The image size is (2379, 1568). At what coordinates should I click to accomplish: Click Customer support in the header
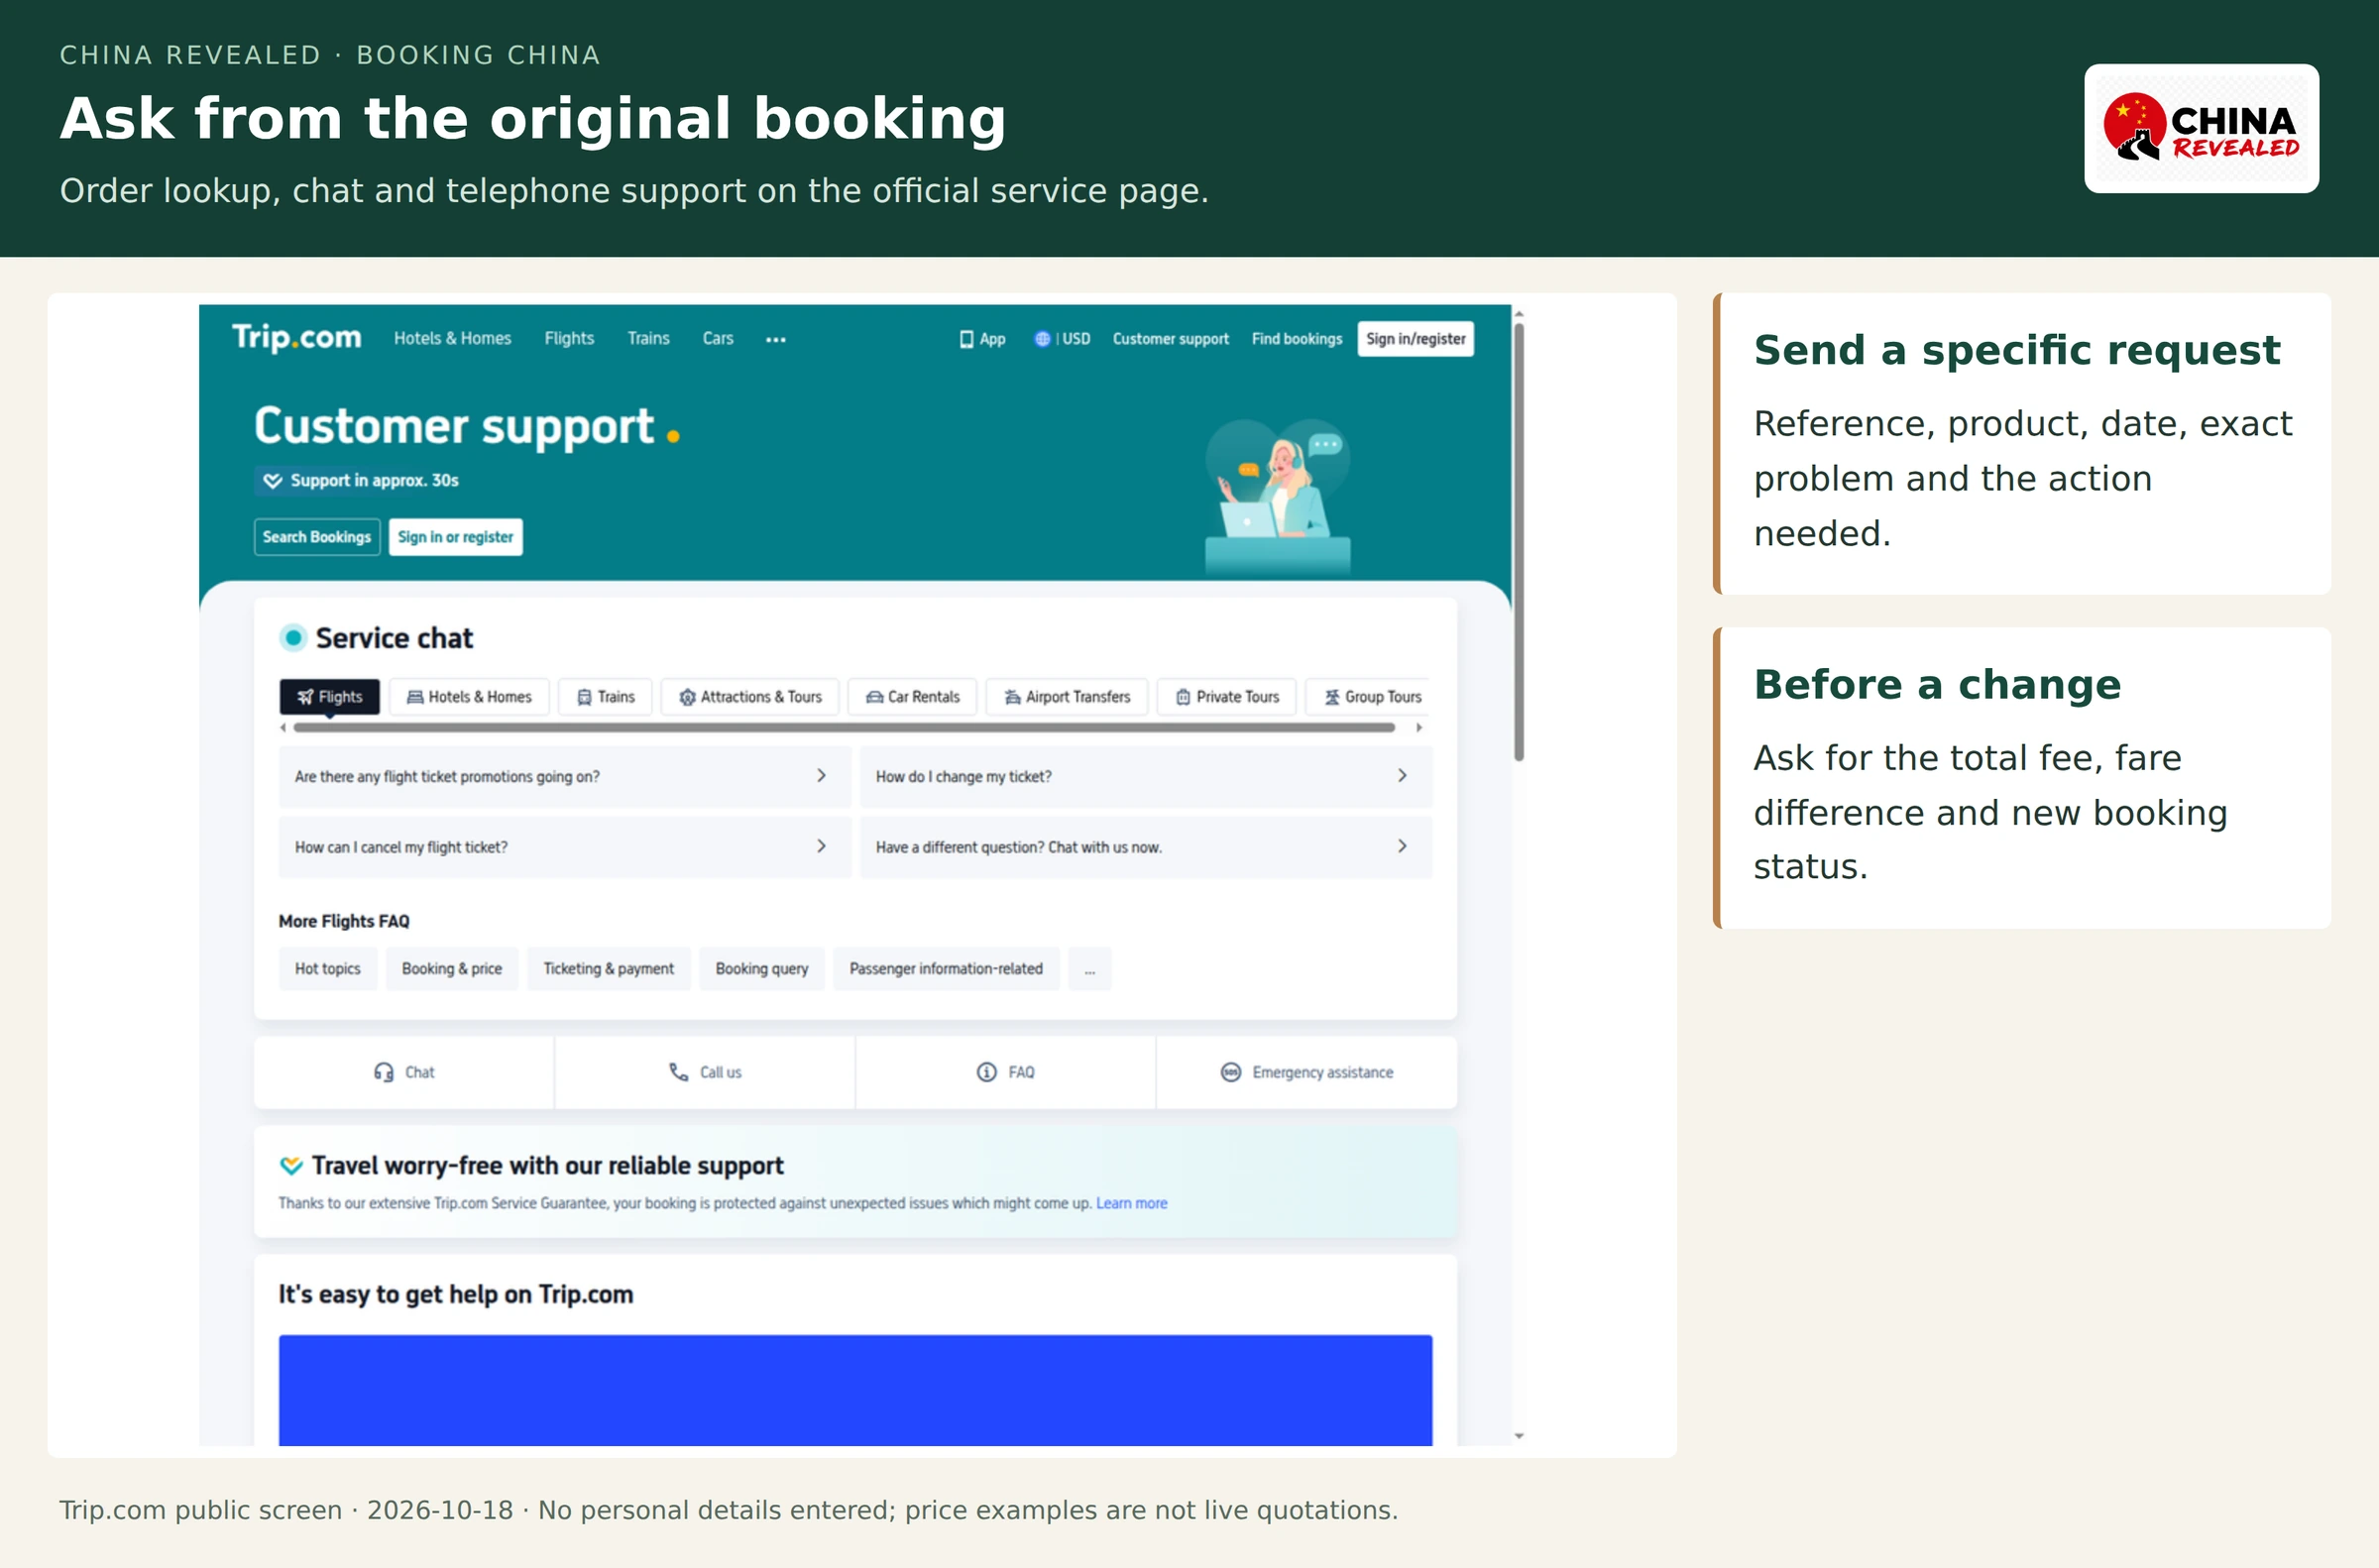tap(1170, 339)
